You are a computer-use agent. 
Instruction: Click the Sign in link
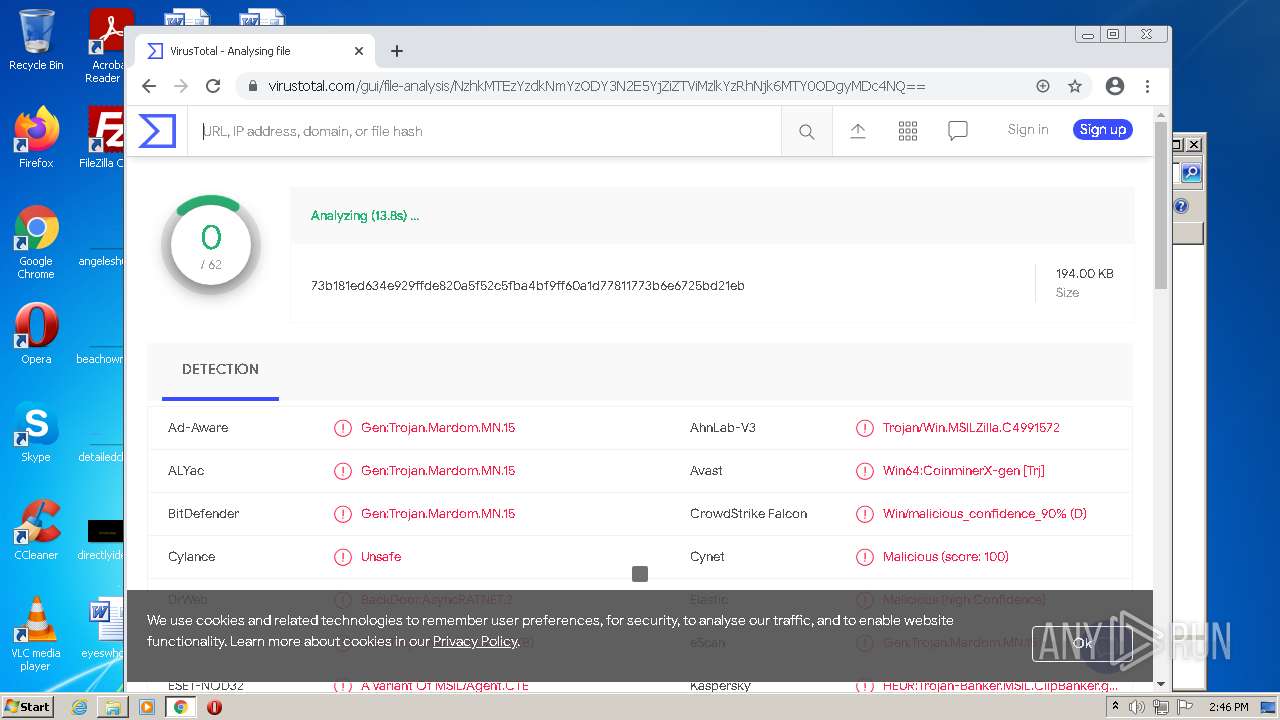pos(1028,129)
